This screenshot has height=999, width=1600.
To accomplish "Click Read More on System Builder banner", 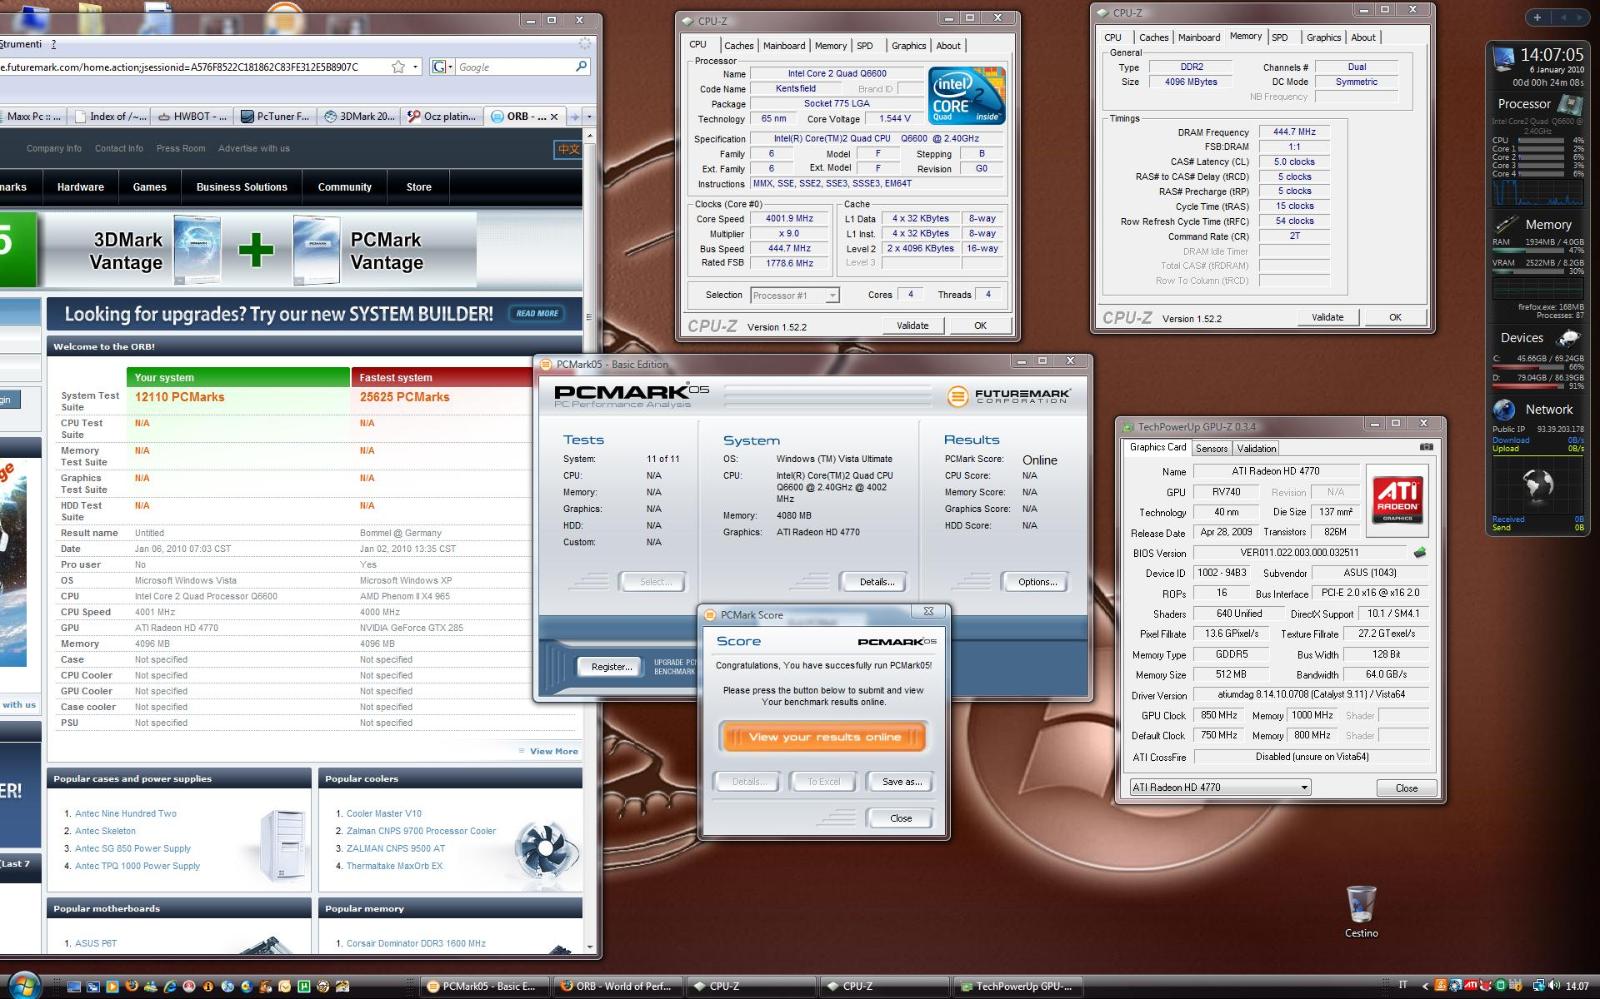I will (537, 313).
